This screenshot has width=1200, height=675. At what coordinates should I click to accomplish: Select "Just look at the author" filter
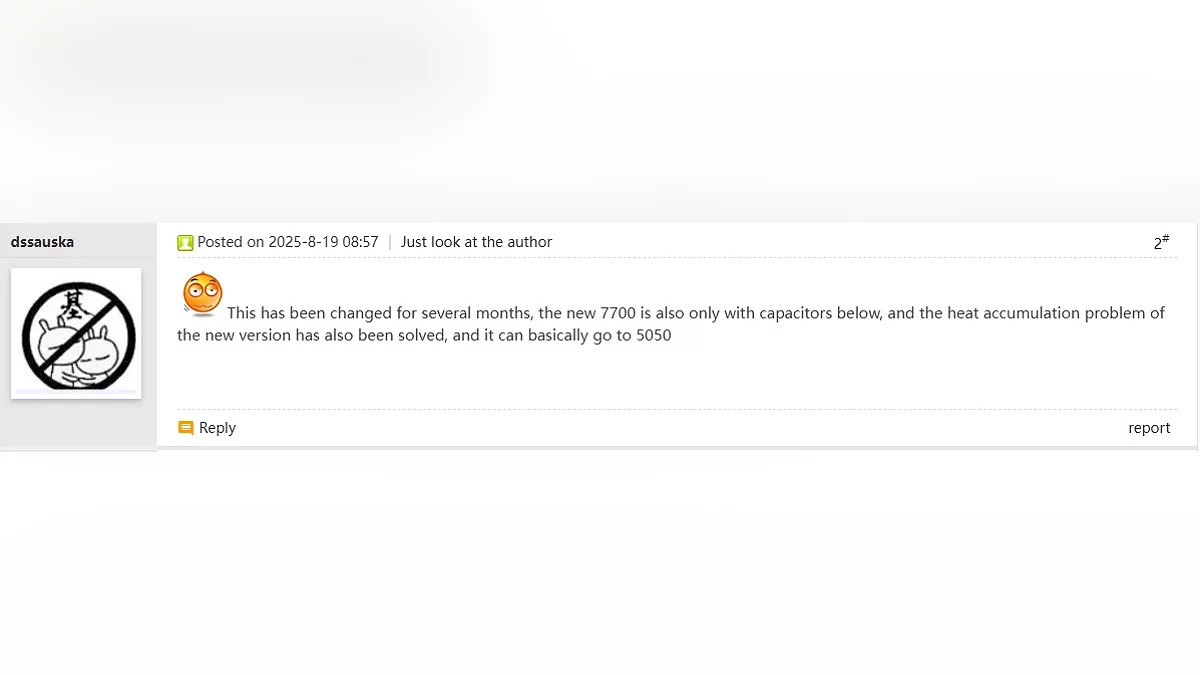(x=476, y=242)
